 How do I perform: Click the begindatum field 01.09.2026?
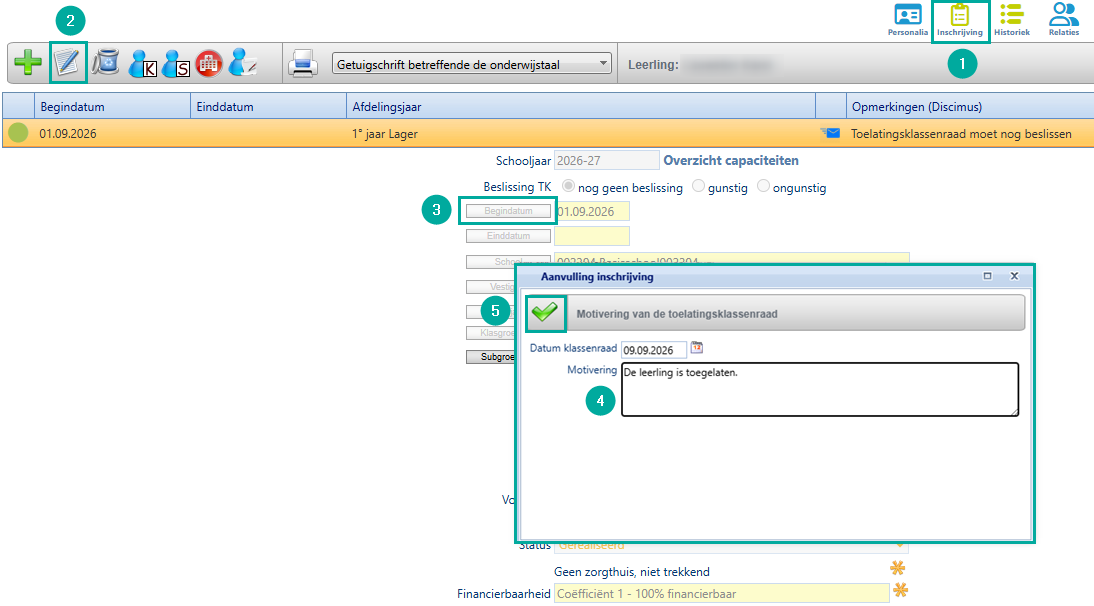[592, 211]
